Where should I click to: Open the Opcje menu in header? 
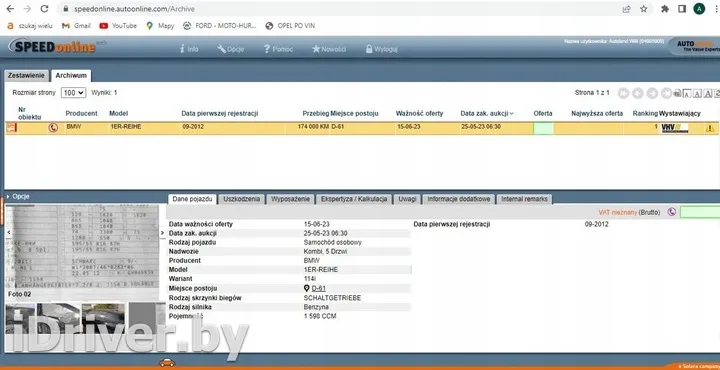click(231, 49)
